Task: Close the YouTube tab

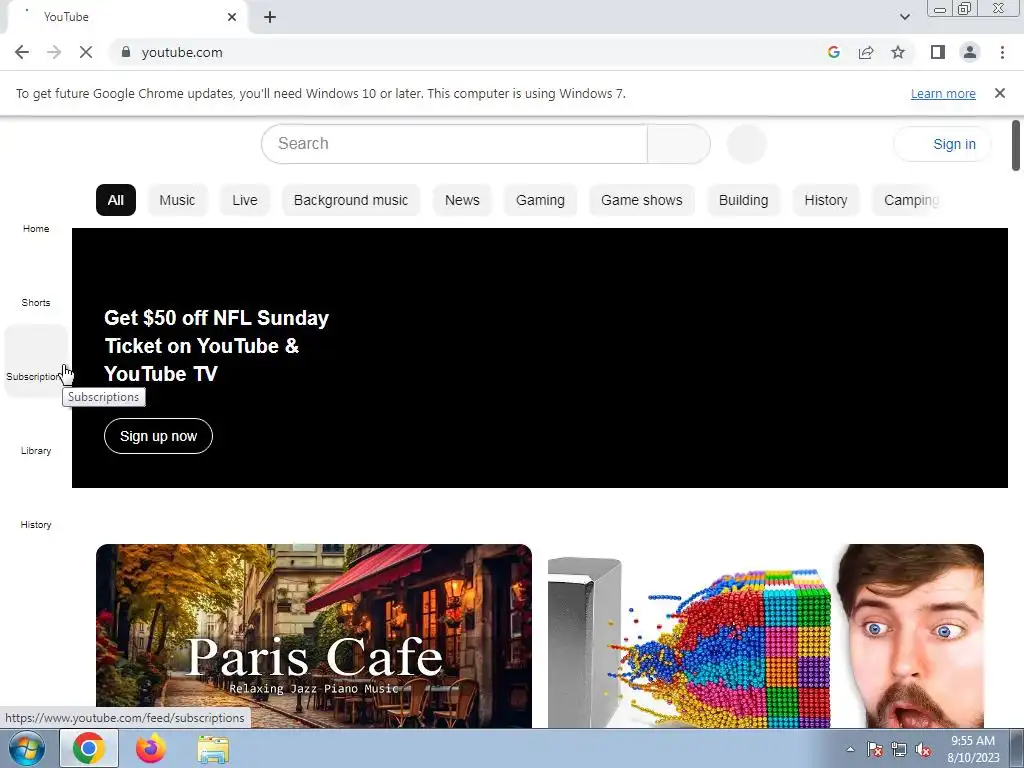Action: (x=232, y=17)
